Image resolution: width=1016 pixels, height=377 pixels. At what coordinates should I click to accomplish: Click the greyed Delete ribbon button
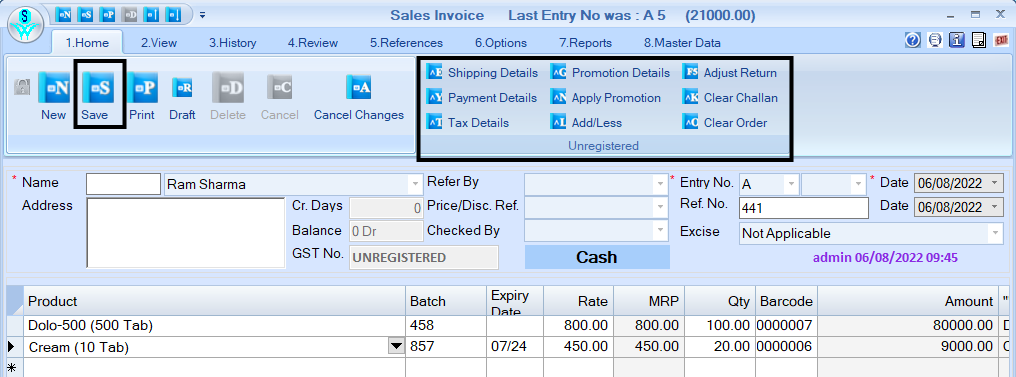coord(228,97)
